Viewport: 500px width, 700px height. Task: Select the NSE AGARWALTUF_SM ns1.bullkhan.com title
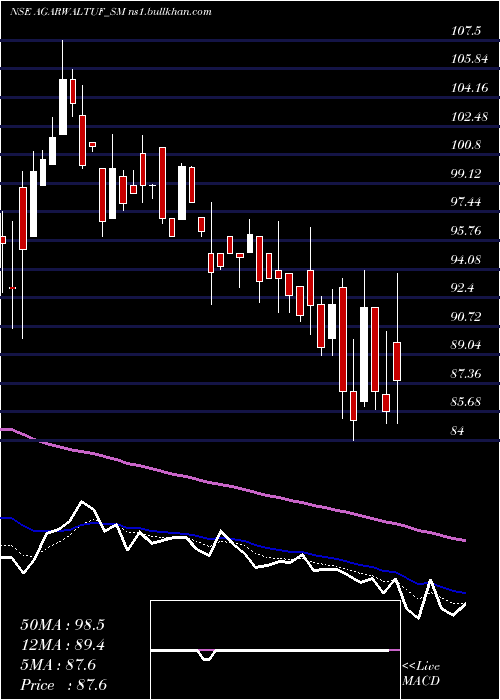[110, 12]
